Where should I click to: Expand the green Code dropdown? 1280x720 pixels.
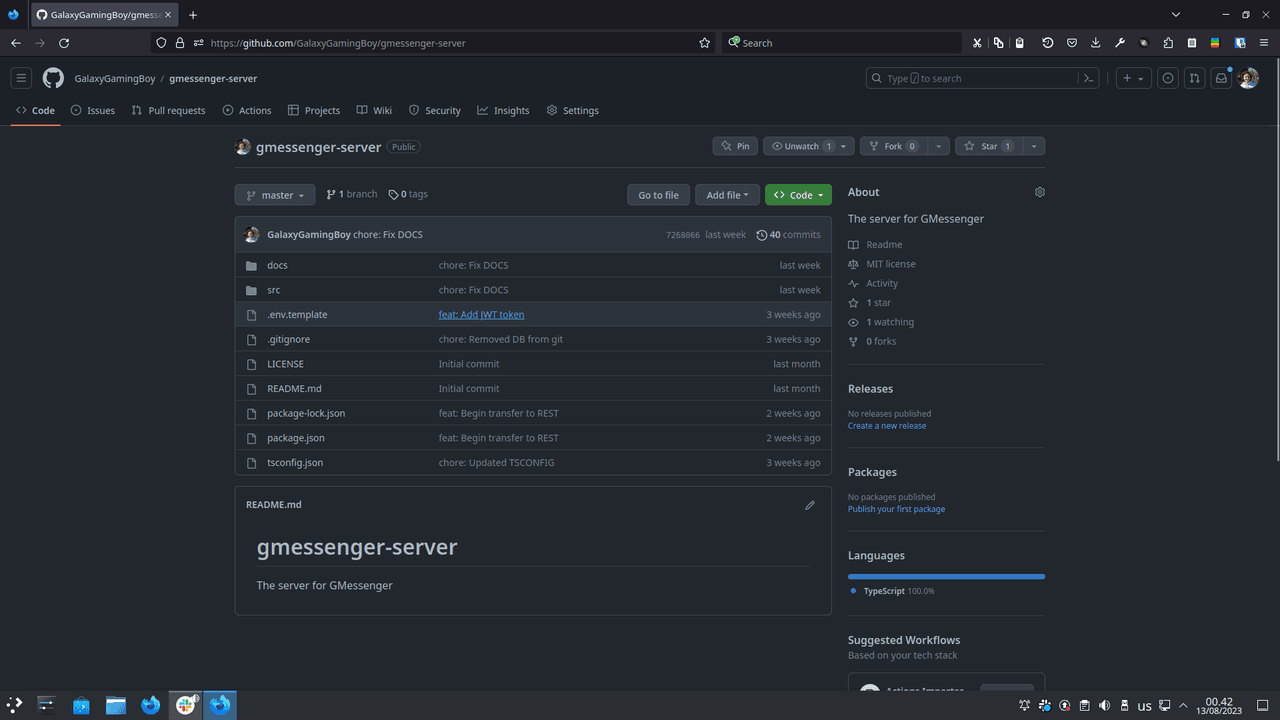click(x=801, y=195)
